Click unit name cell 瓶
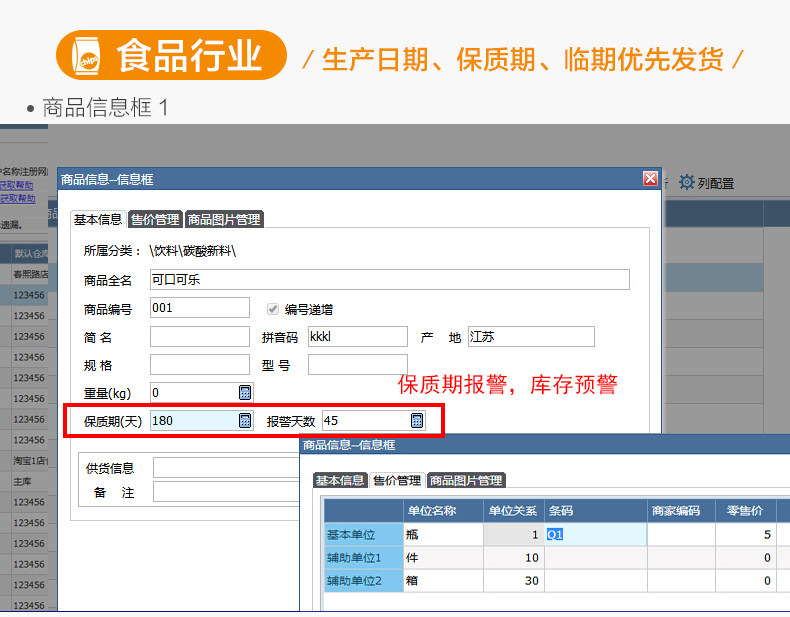Screen dimensions: 790x617 point(443,534)
